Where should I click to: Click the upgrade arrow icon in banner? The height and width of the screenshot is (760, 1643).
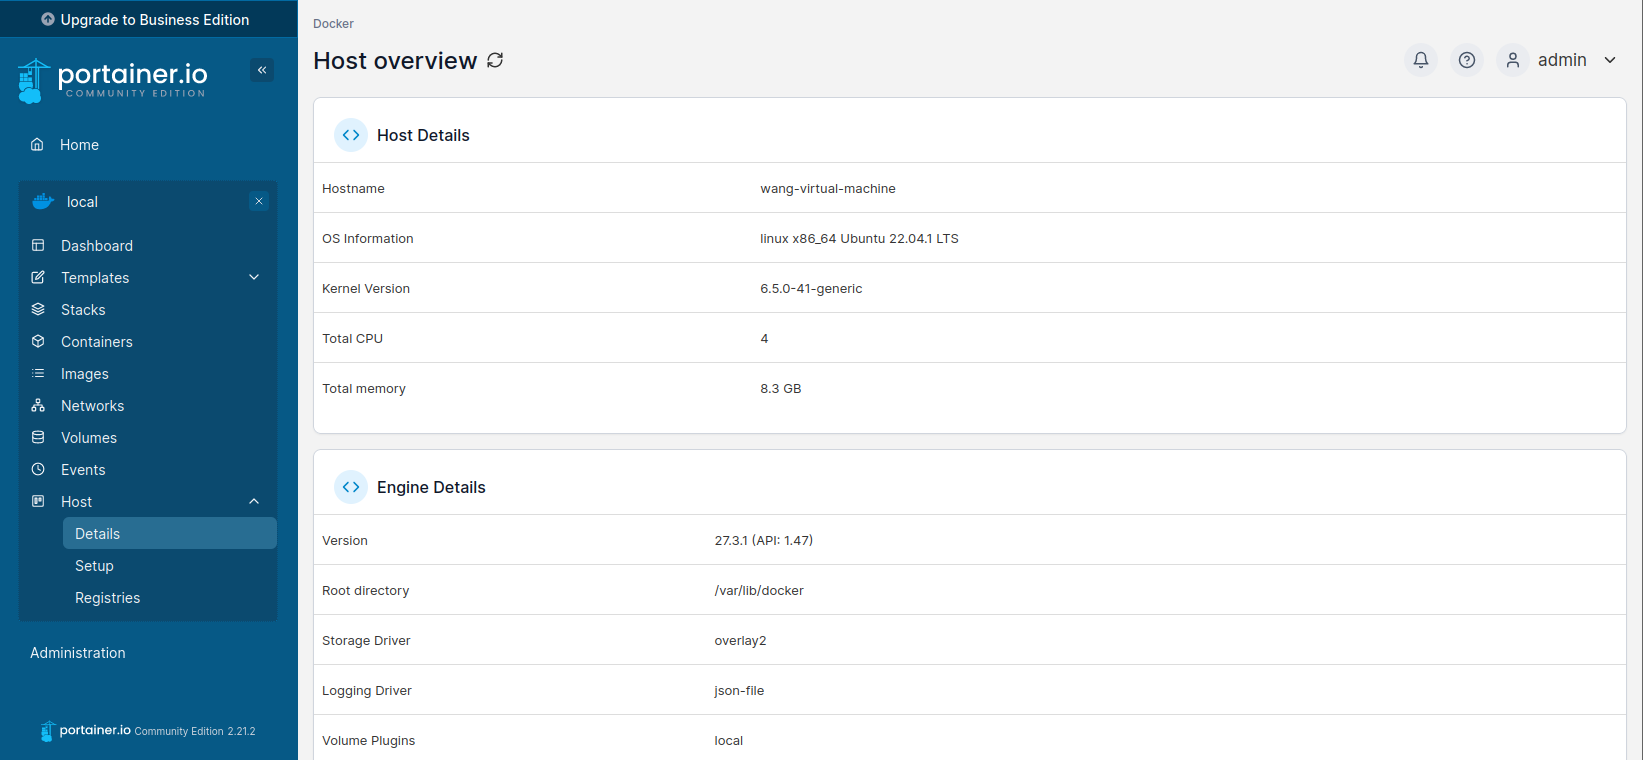[x=48, y=19]
